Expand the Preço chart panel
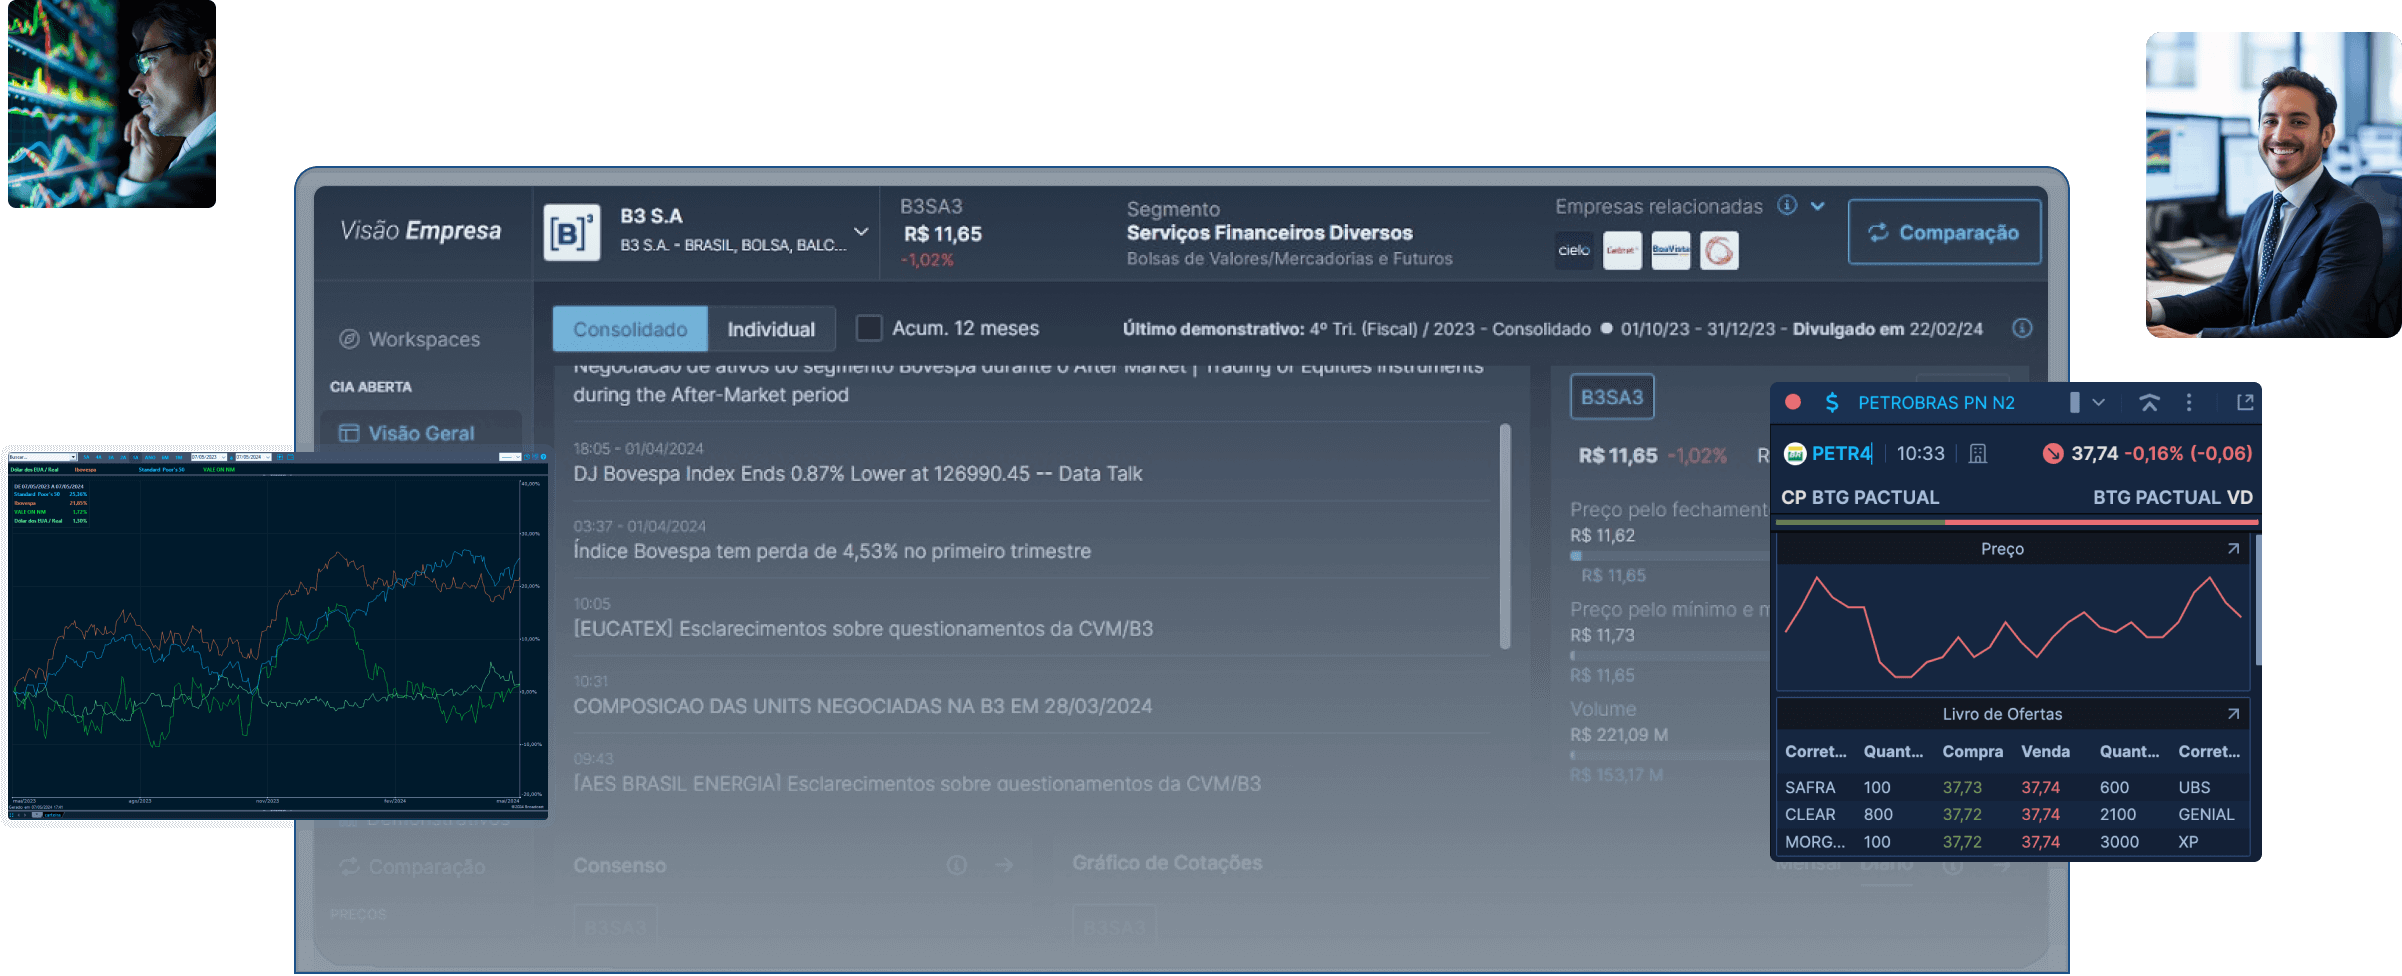The width and height of the screenshot is (2402, 976). pos(2233,548)
